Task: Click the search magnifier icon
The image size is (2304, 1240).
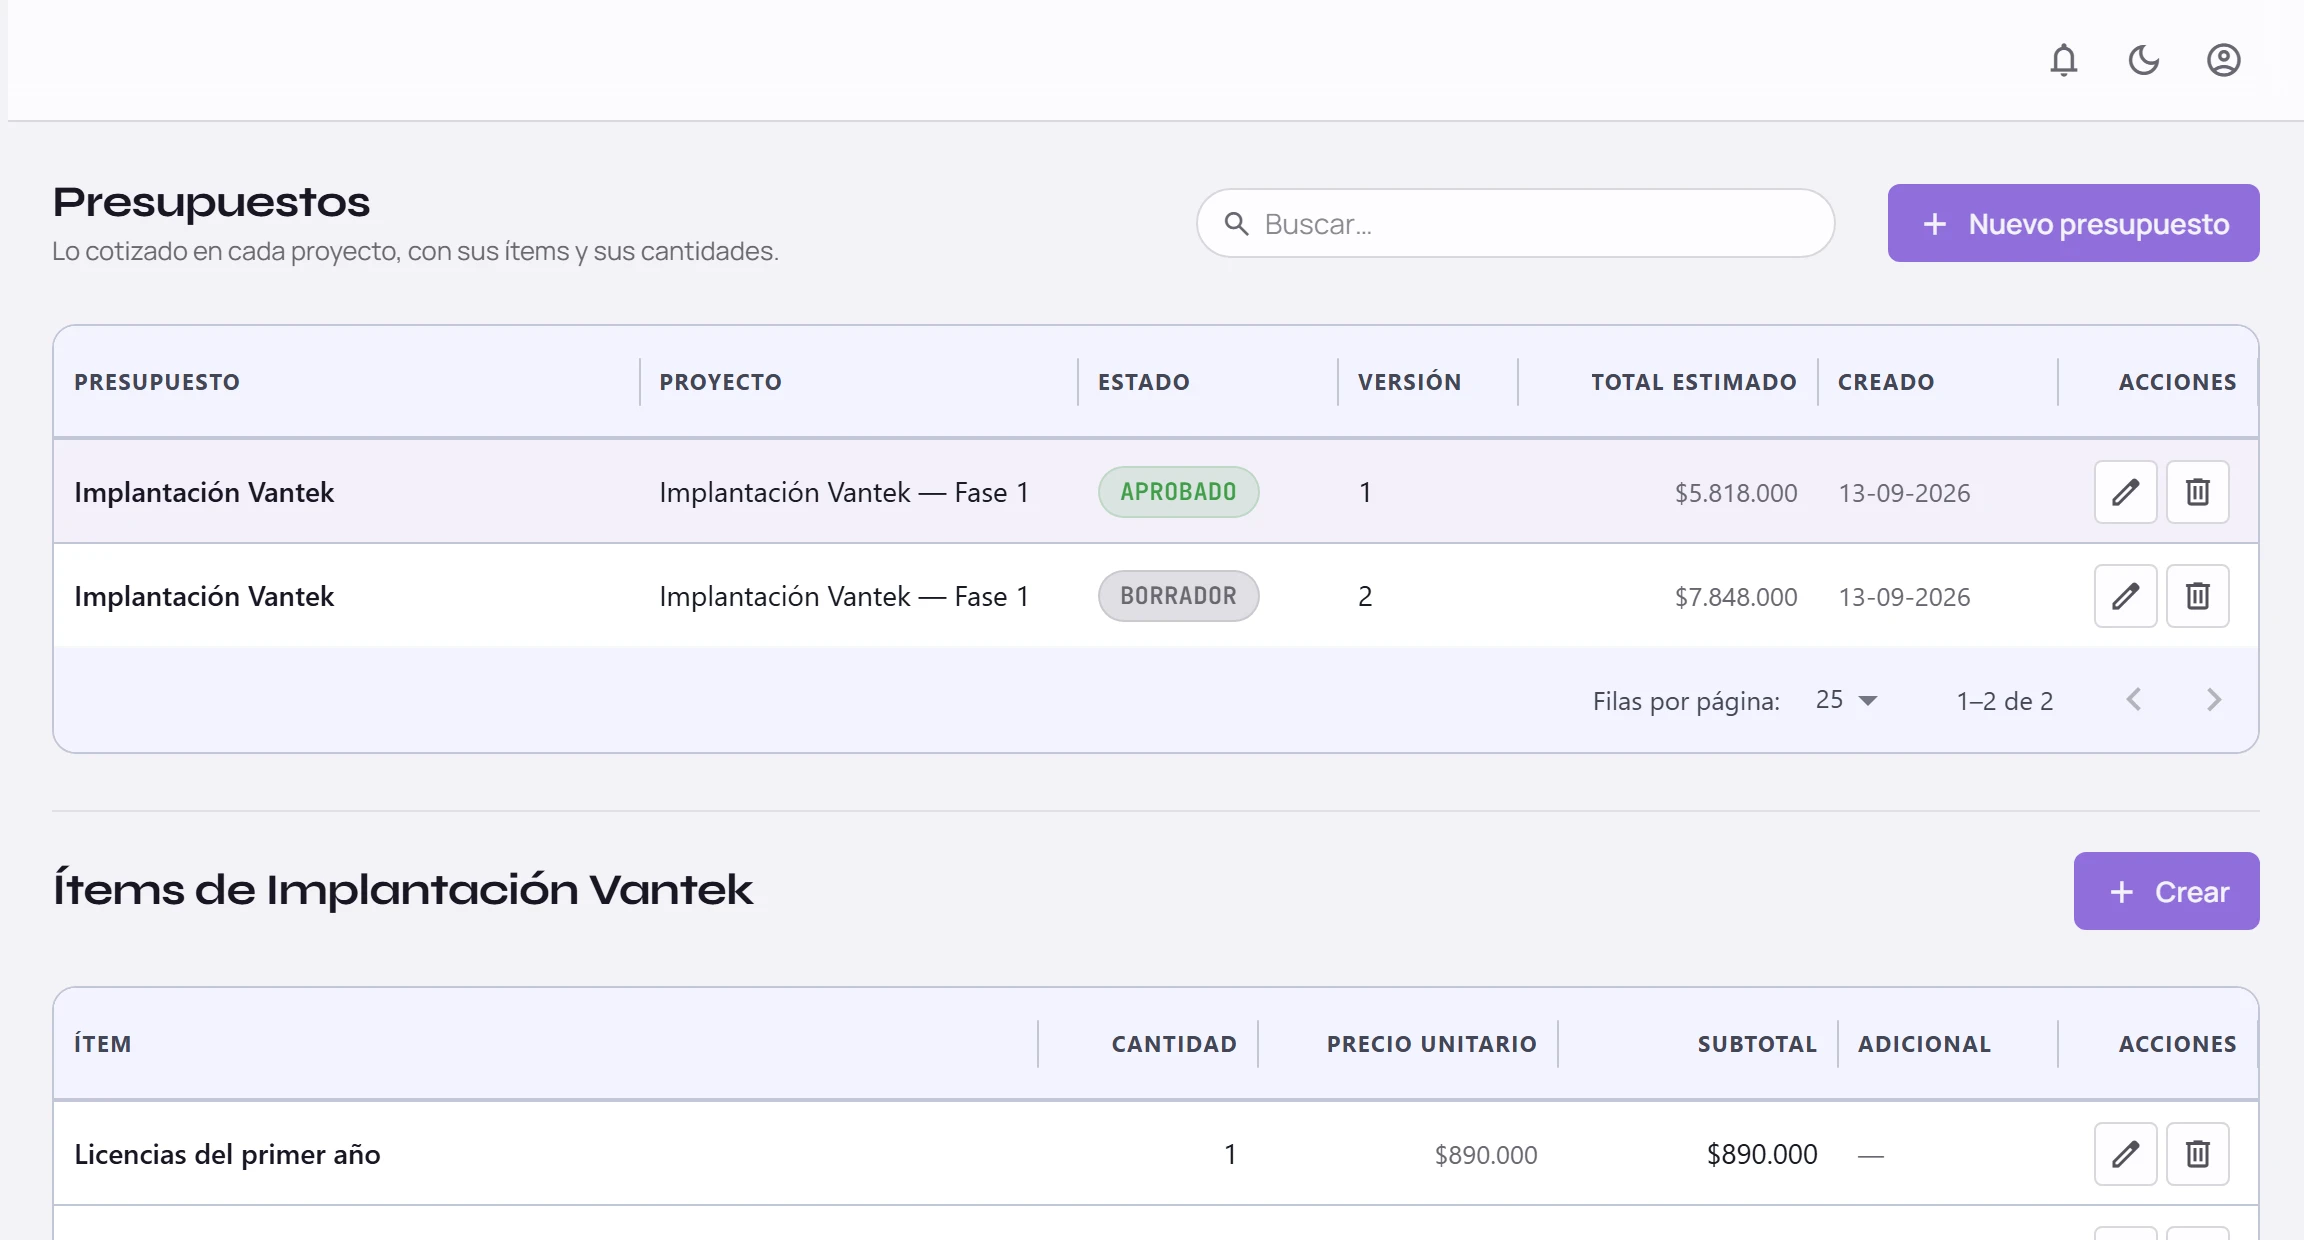Action: pyautogui.click(x=1237, y=223)
